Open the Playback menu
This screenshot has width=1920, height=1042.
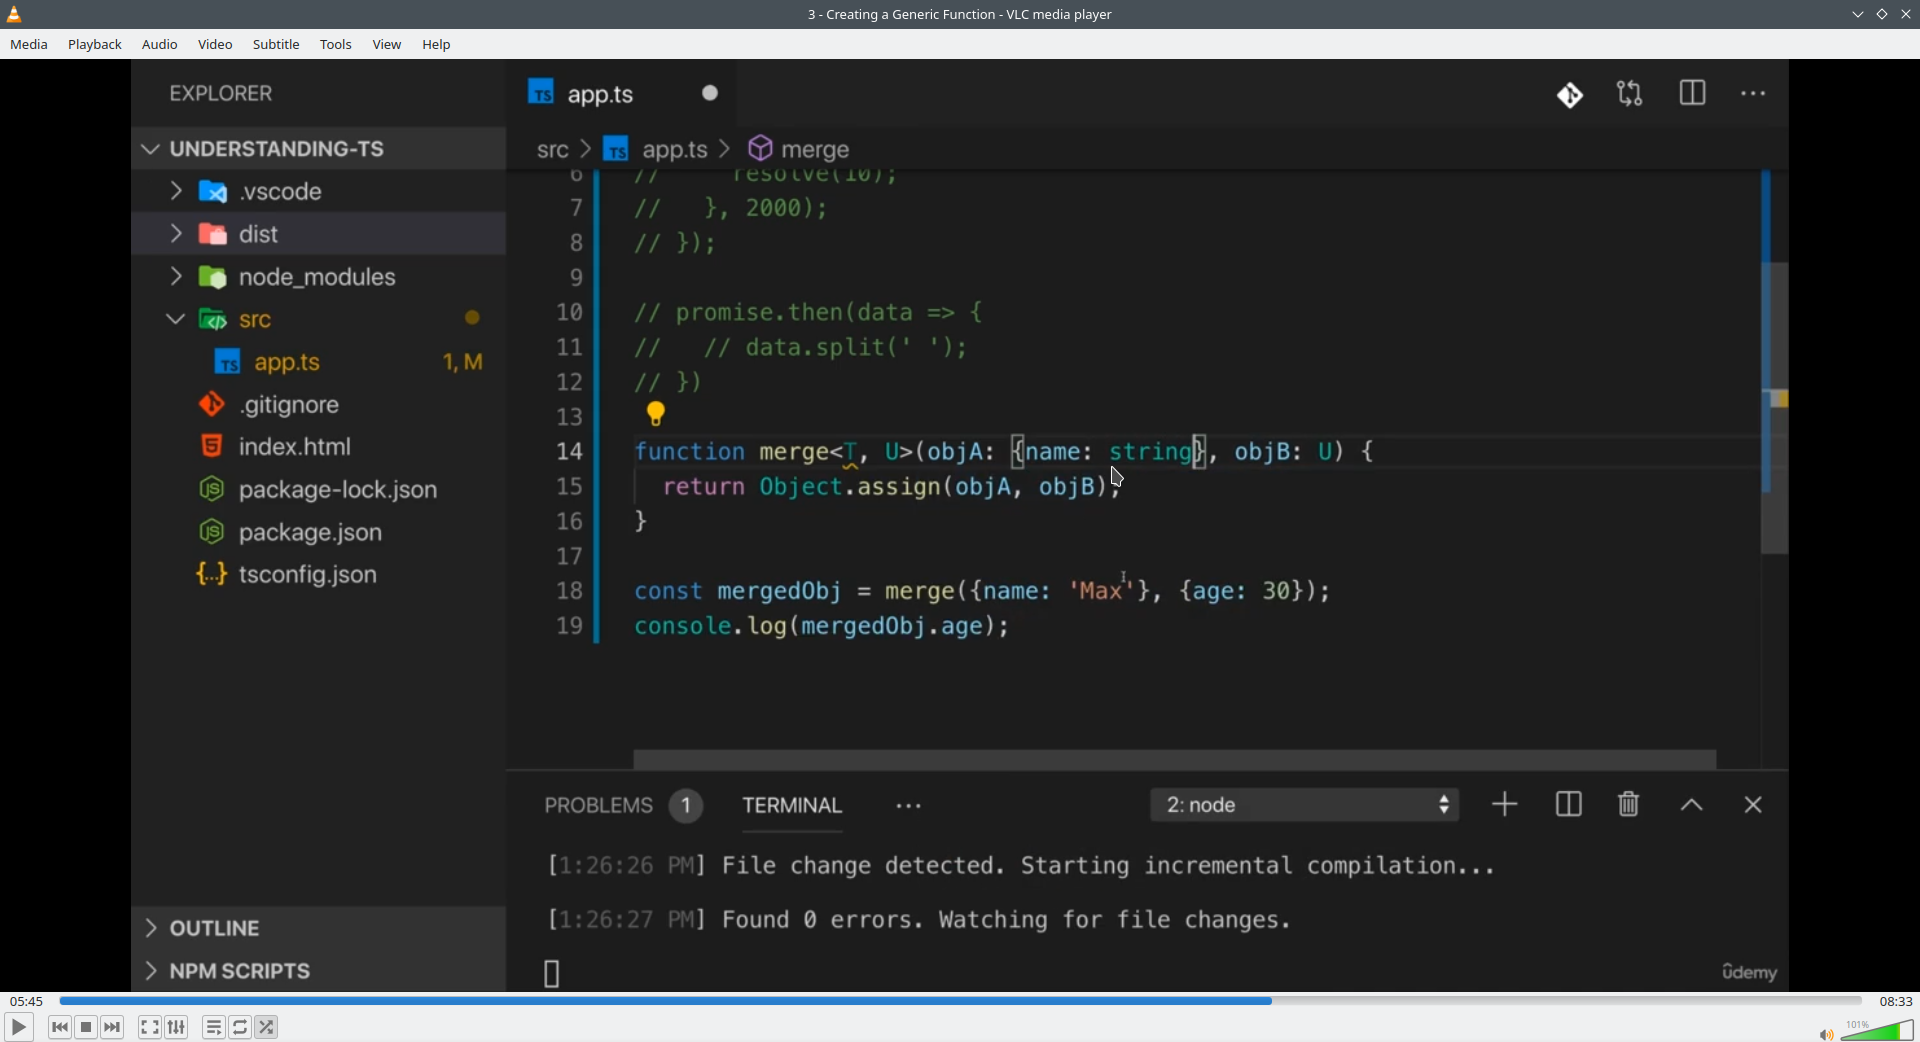point(95,45)
